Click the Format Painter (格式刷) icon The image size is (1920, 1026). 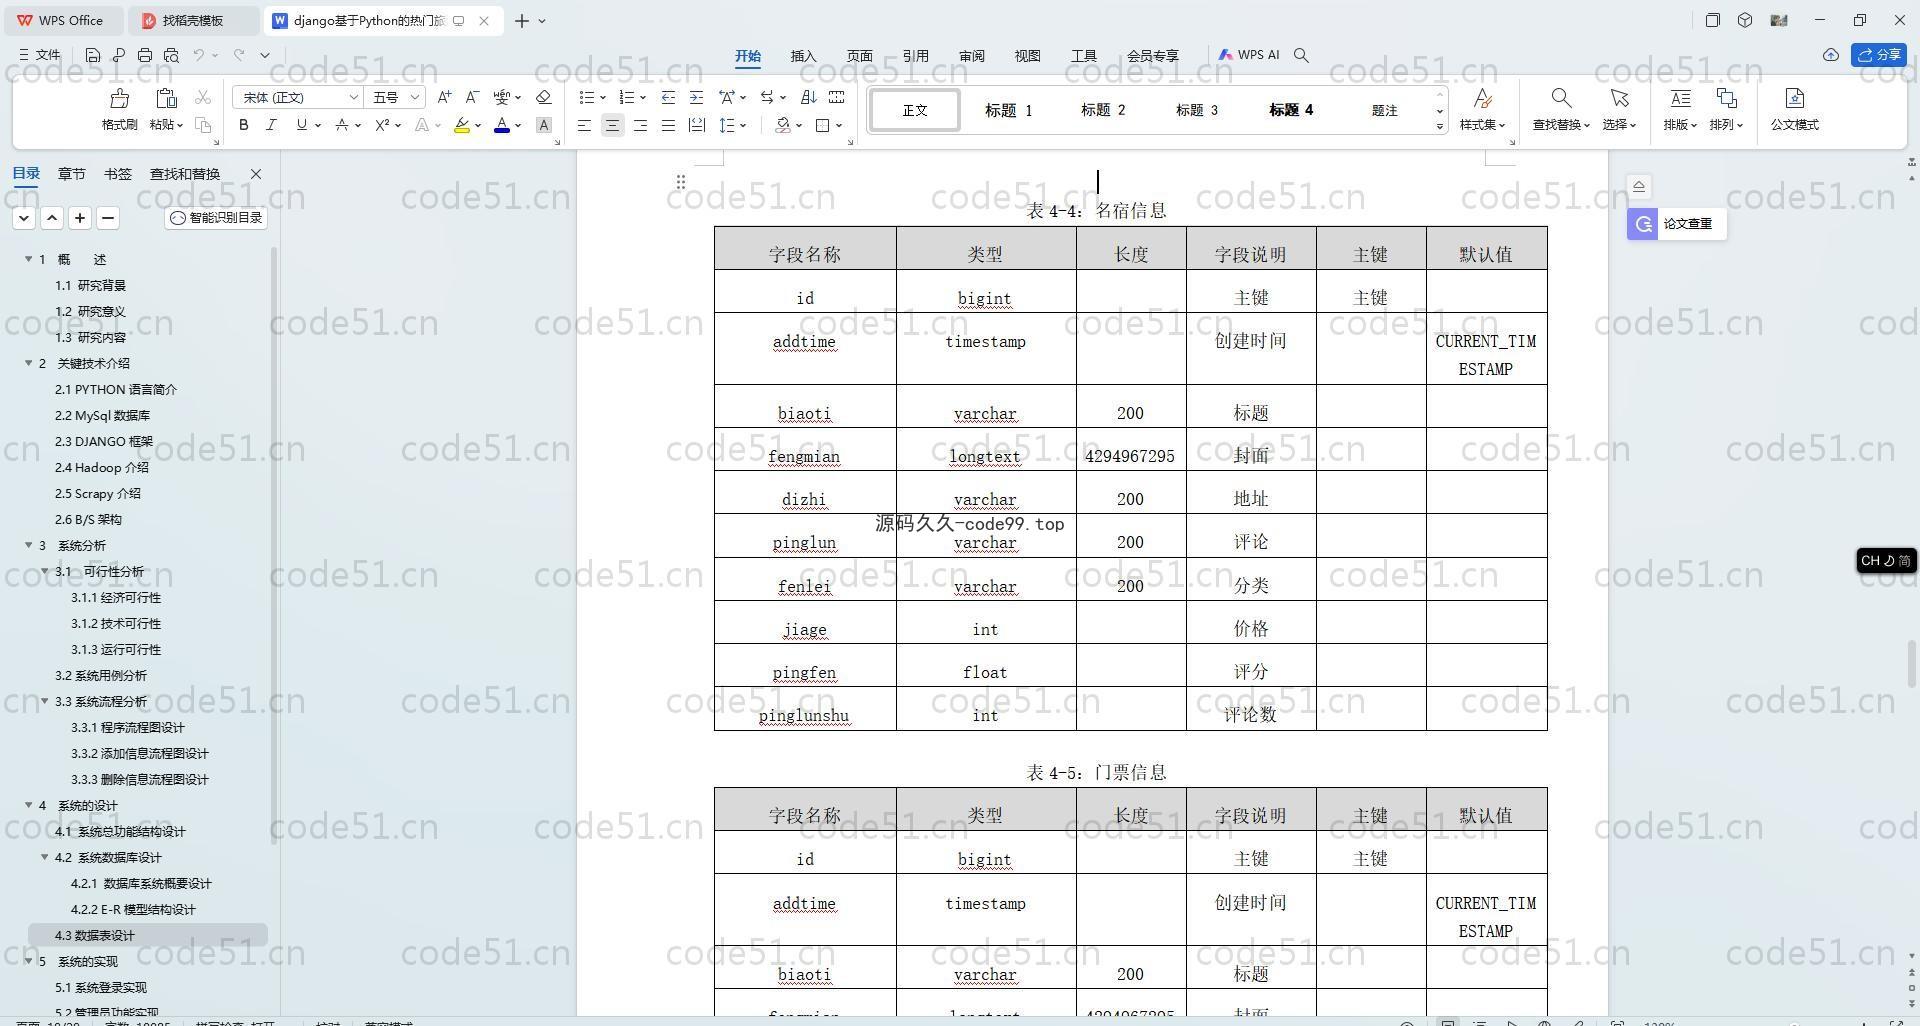119,98
